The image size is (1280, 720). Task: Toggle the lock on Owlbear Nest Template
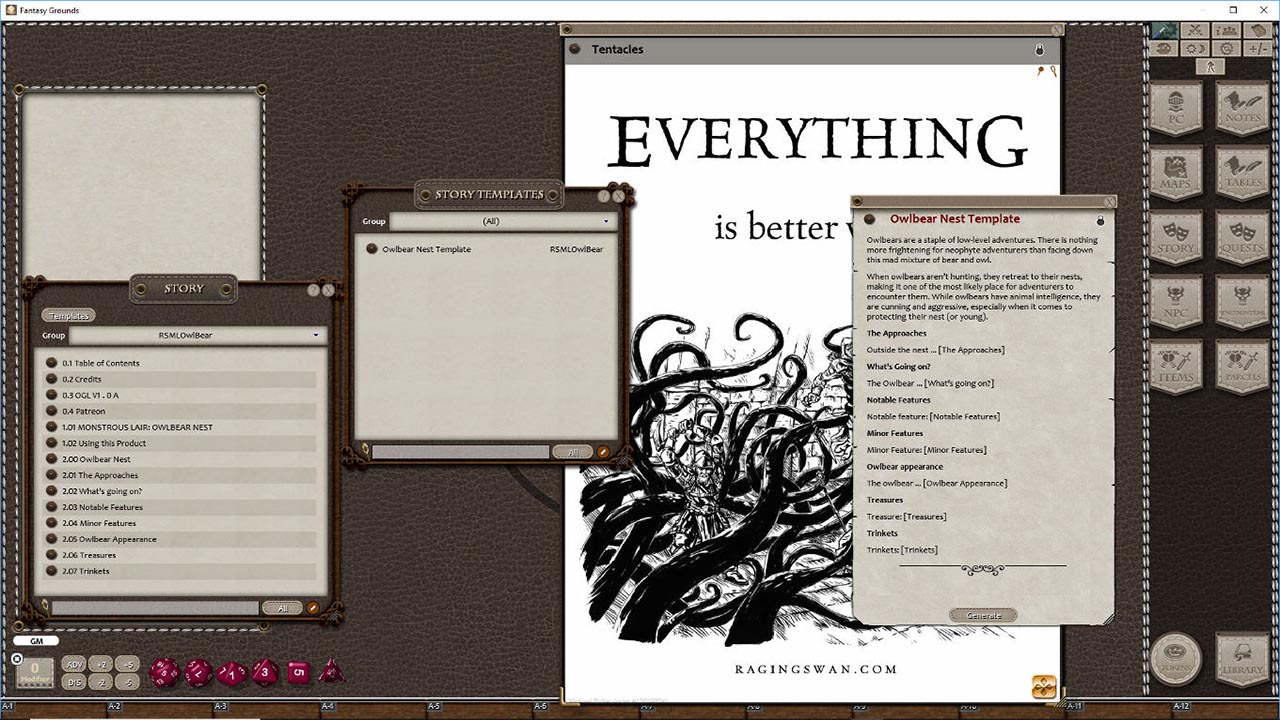[x=1100, y=220]
